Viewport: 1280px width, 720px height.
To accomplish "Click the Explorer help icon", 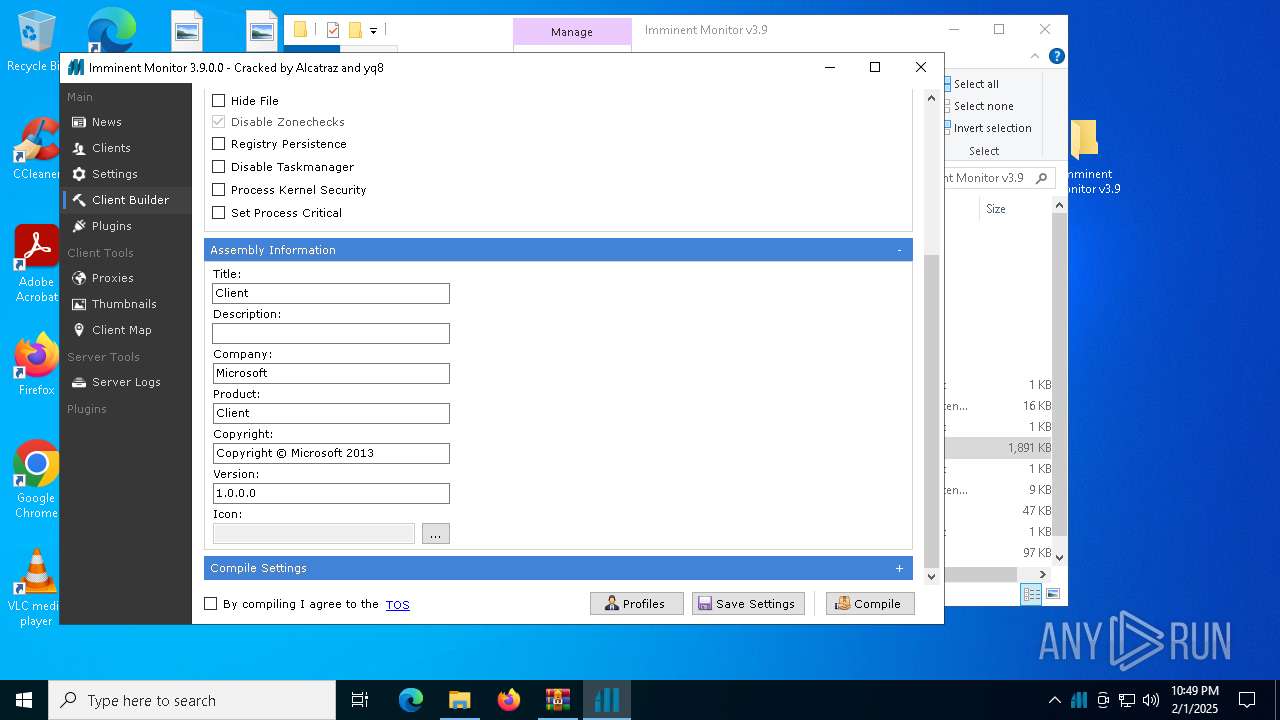I will (1056, 57).
